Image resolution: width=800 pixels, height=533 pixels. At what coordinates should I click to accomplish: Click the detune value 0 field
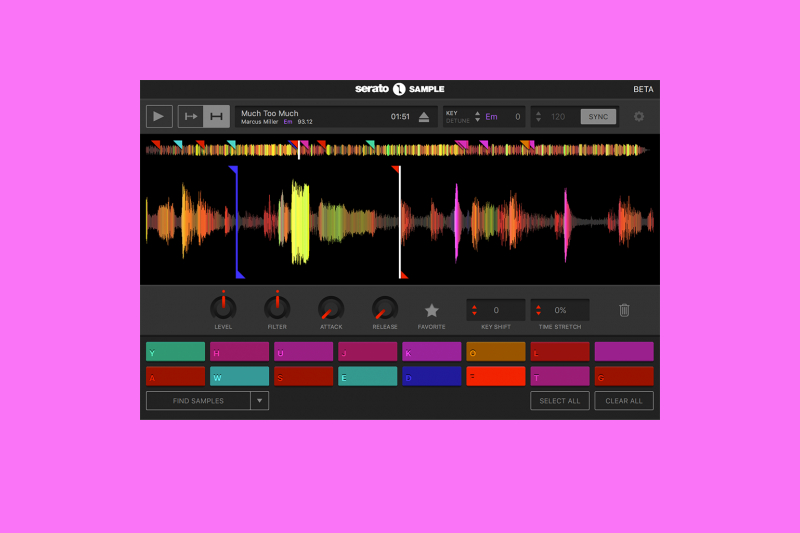(517, 117)
